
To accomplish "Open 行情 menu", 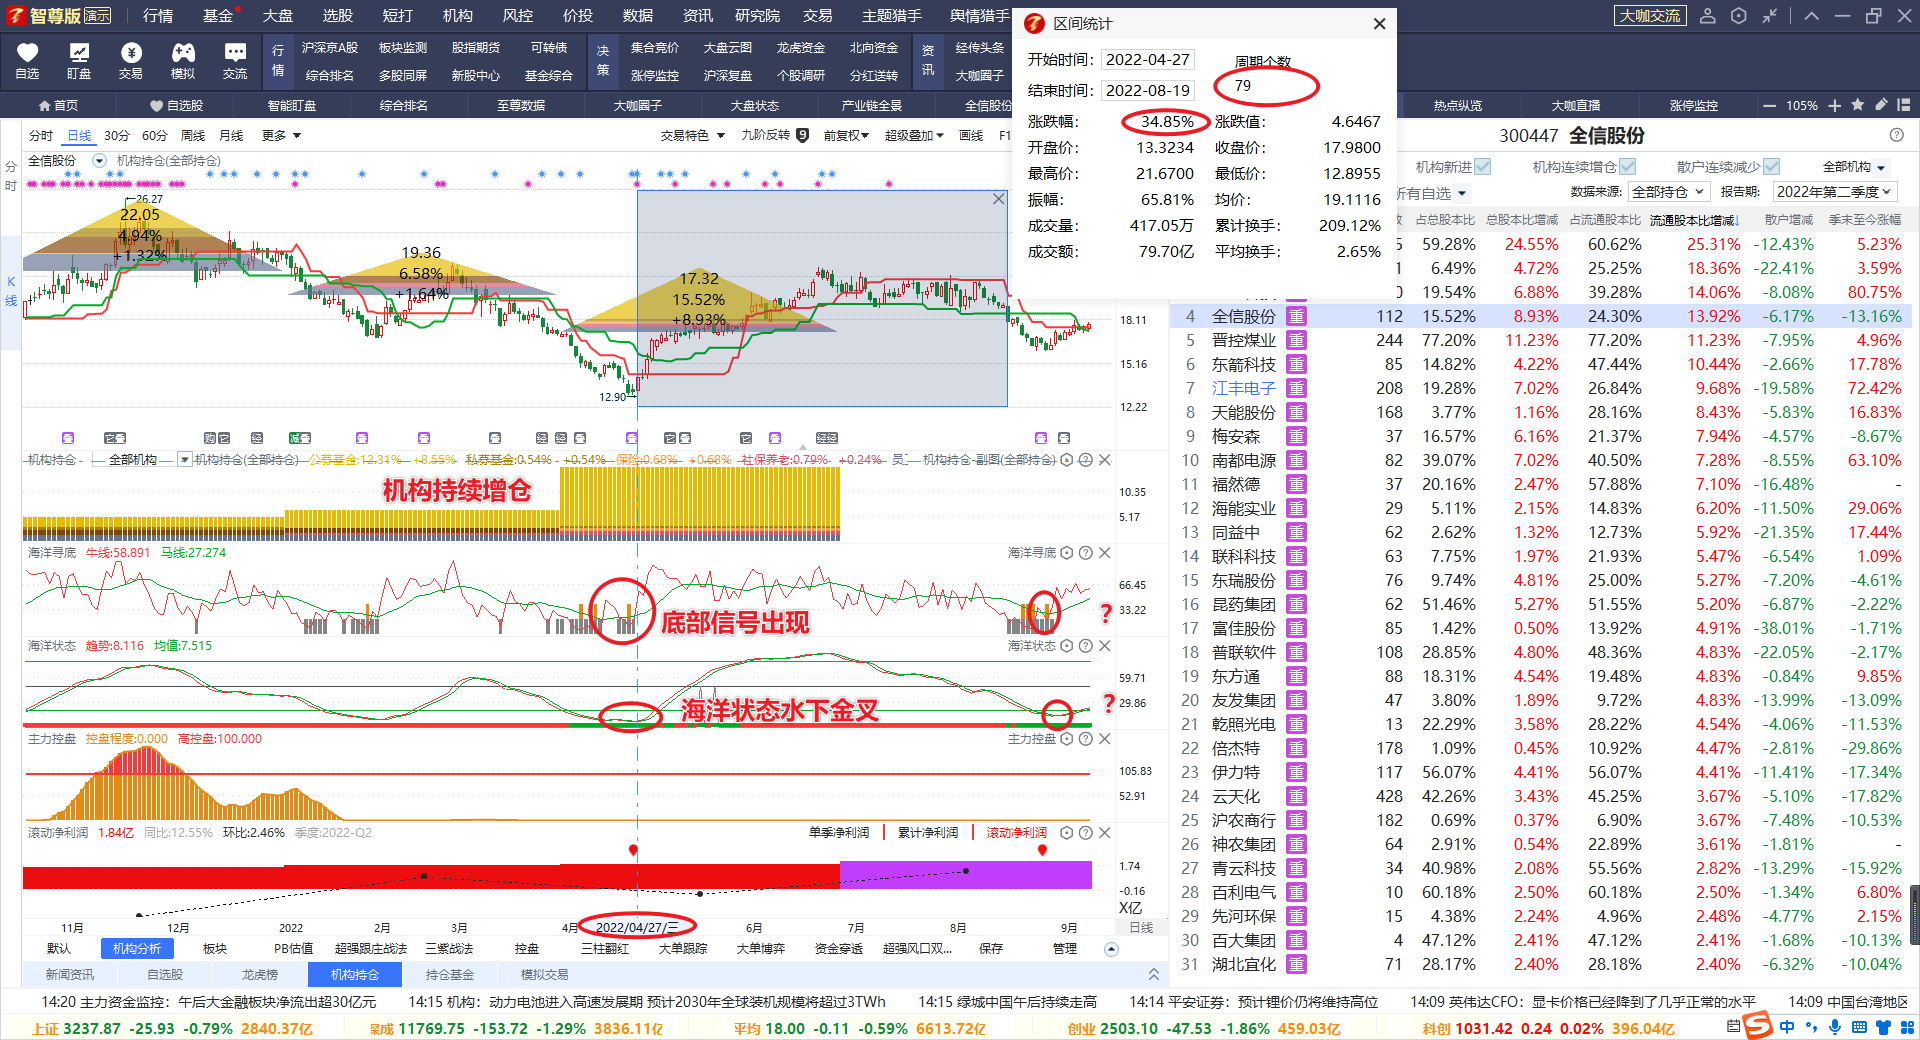I will pos(157,16).
